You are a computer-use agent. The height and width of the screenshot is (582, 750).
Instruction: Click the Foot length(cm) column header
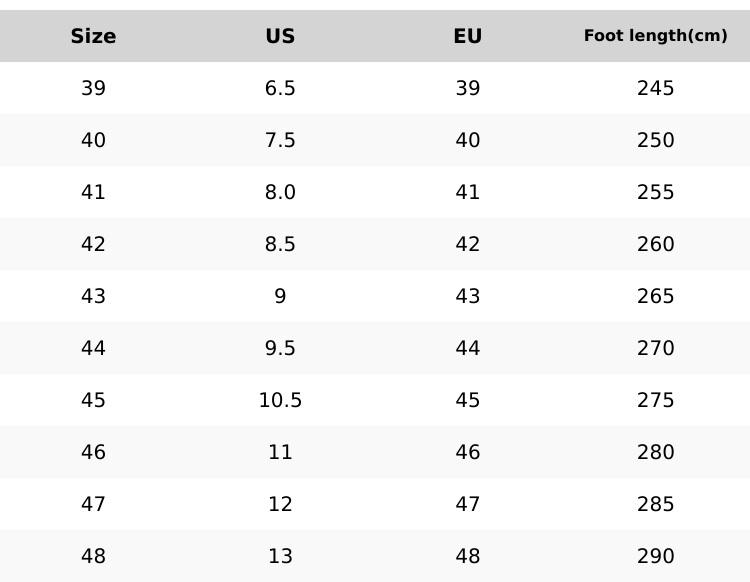655,36
